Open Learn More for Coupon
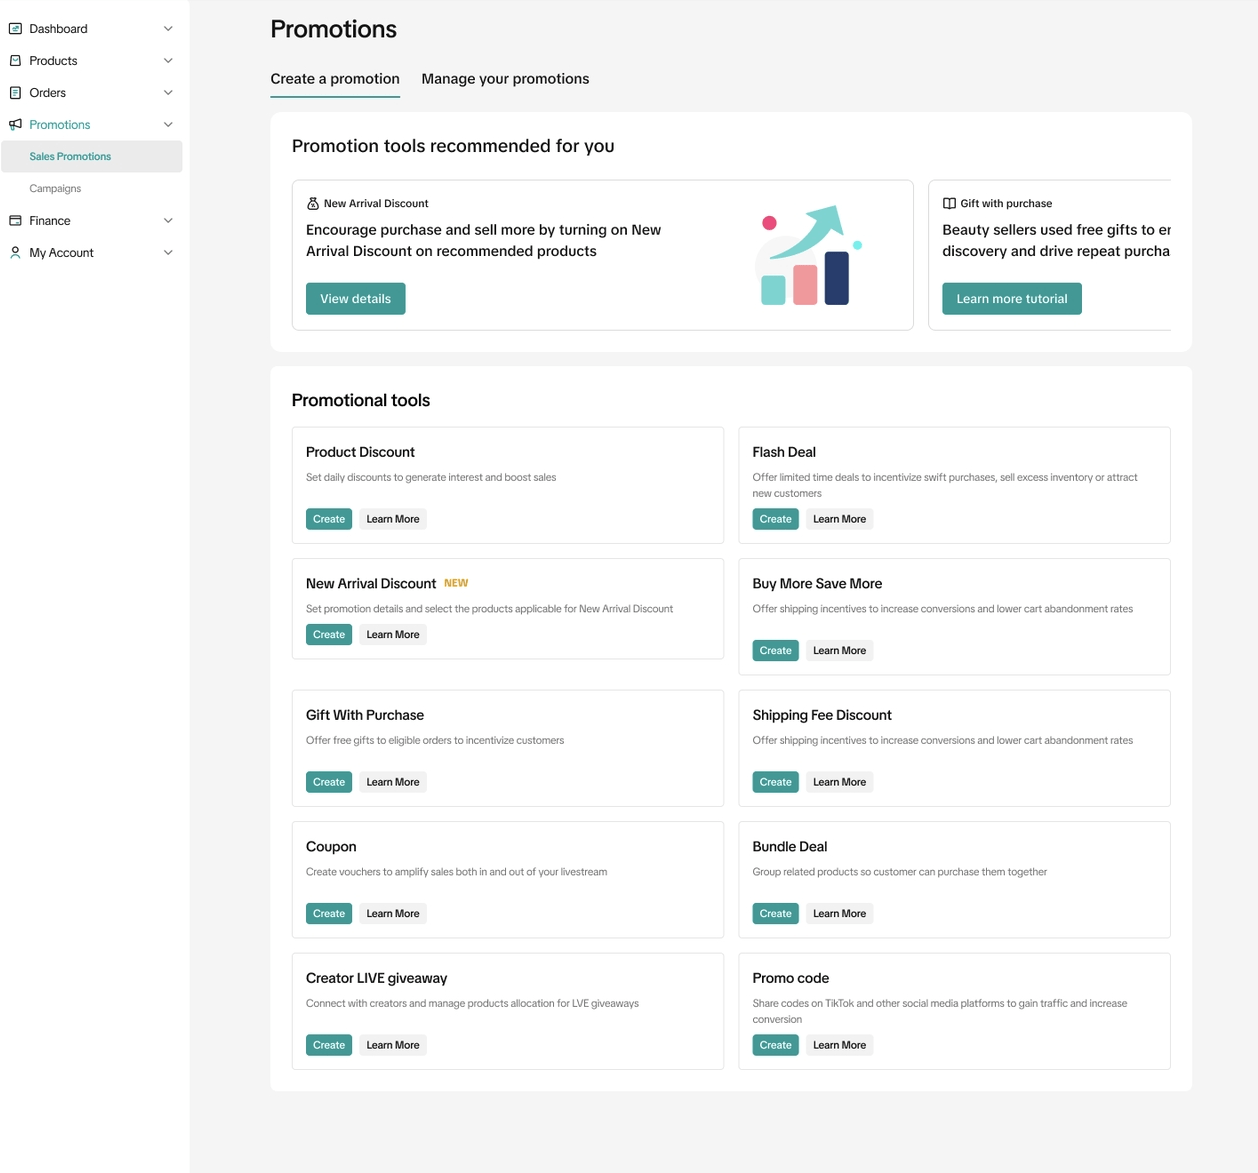 pos(392,914)
